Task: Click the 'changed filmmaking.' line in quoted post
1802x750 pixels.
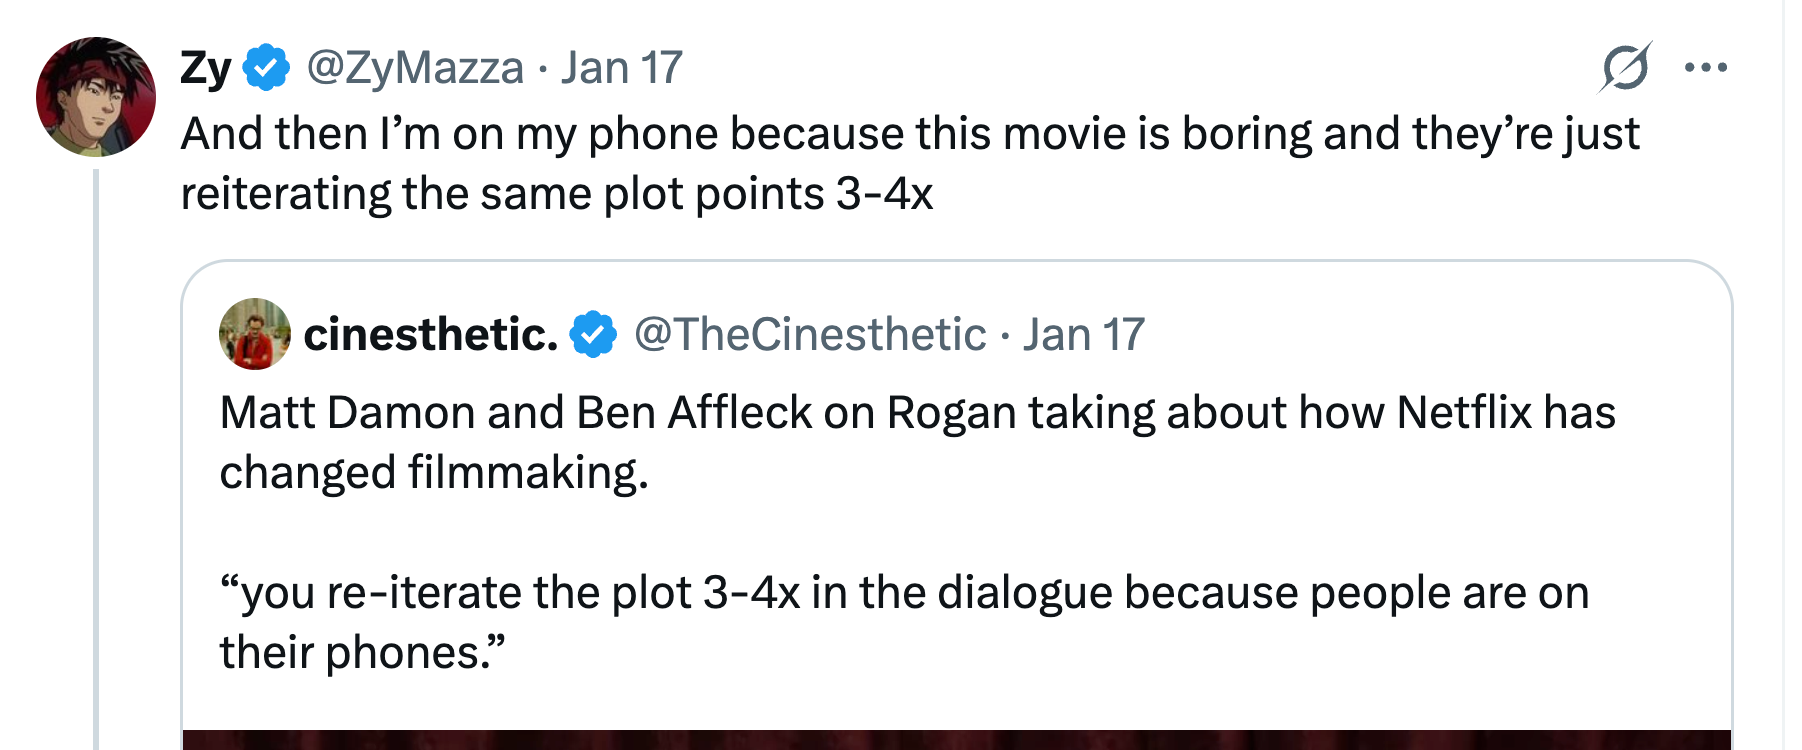Action: [x=434, y=472]
